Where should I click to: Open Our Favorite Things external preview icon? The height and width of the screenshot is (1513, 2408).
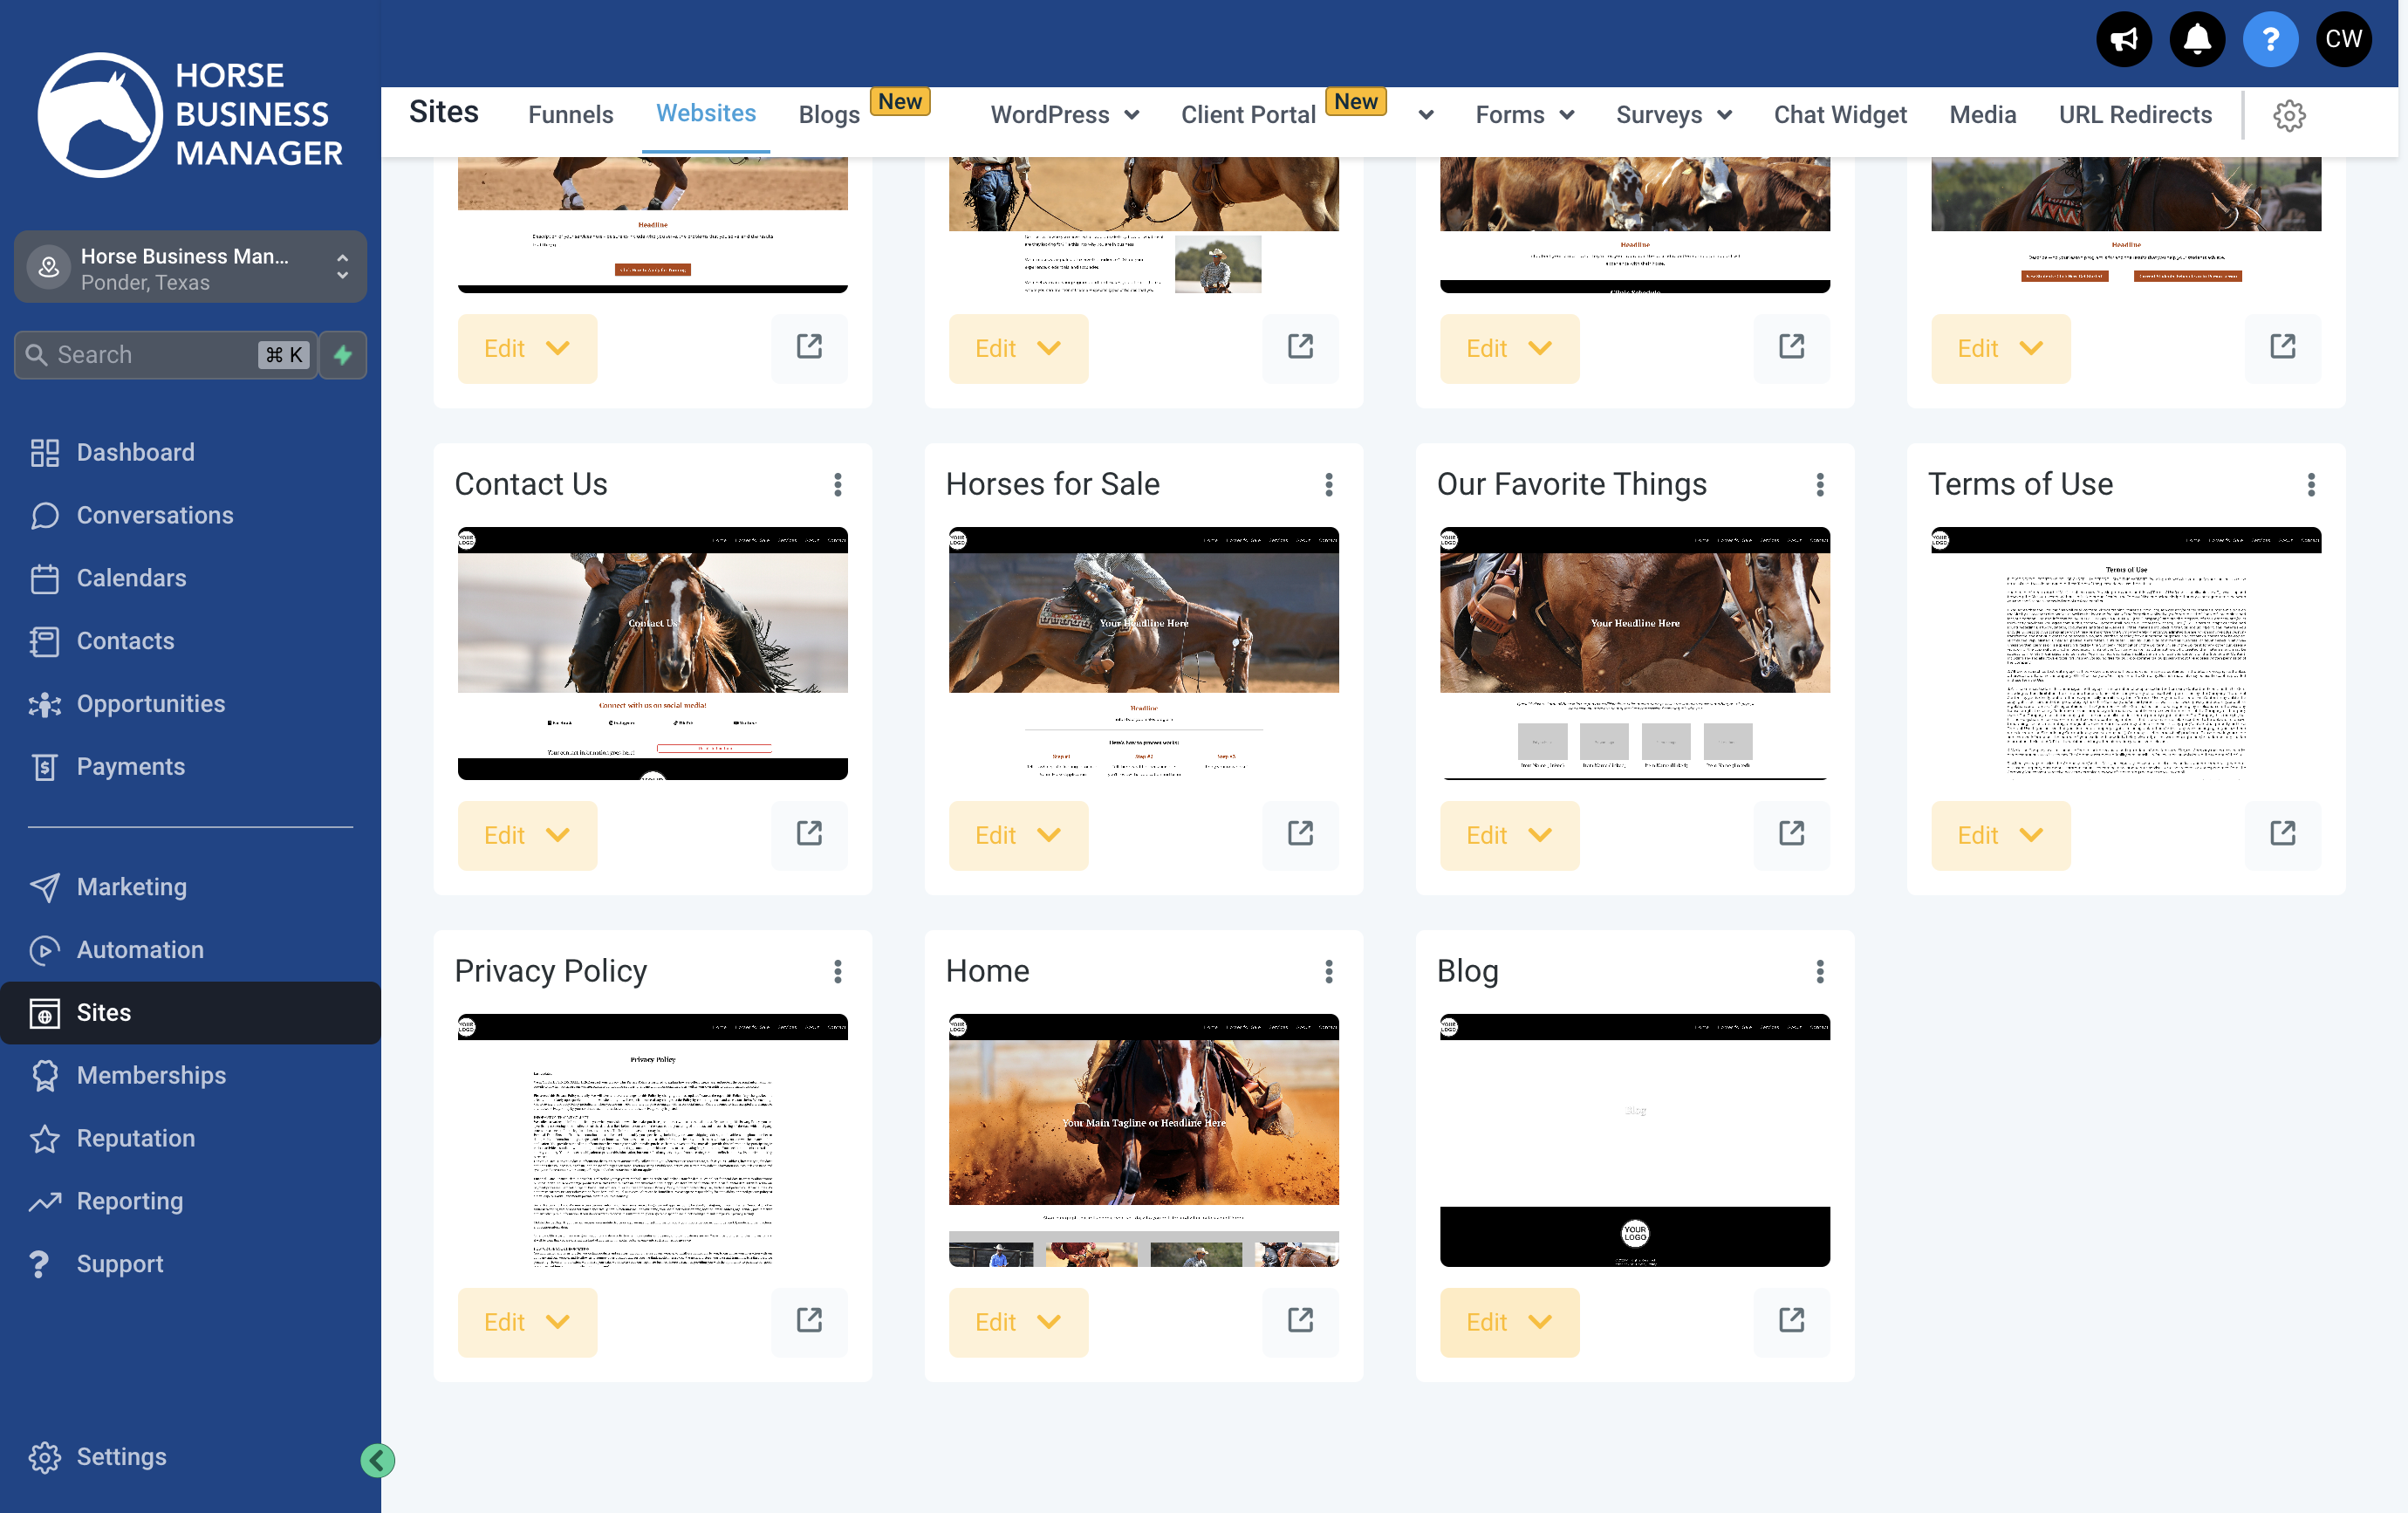coord(1791,834)
